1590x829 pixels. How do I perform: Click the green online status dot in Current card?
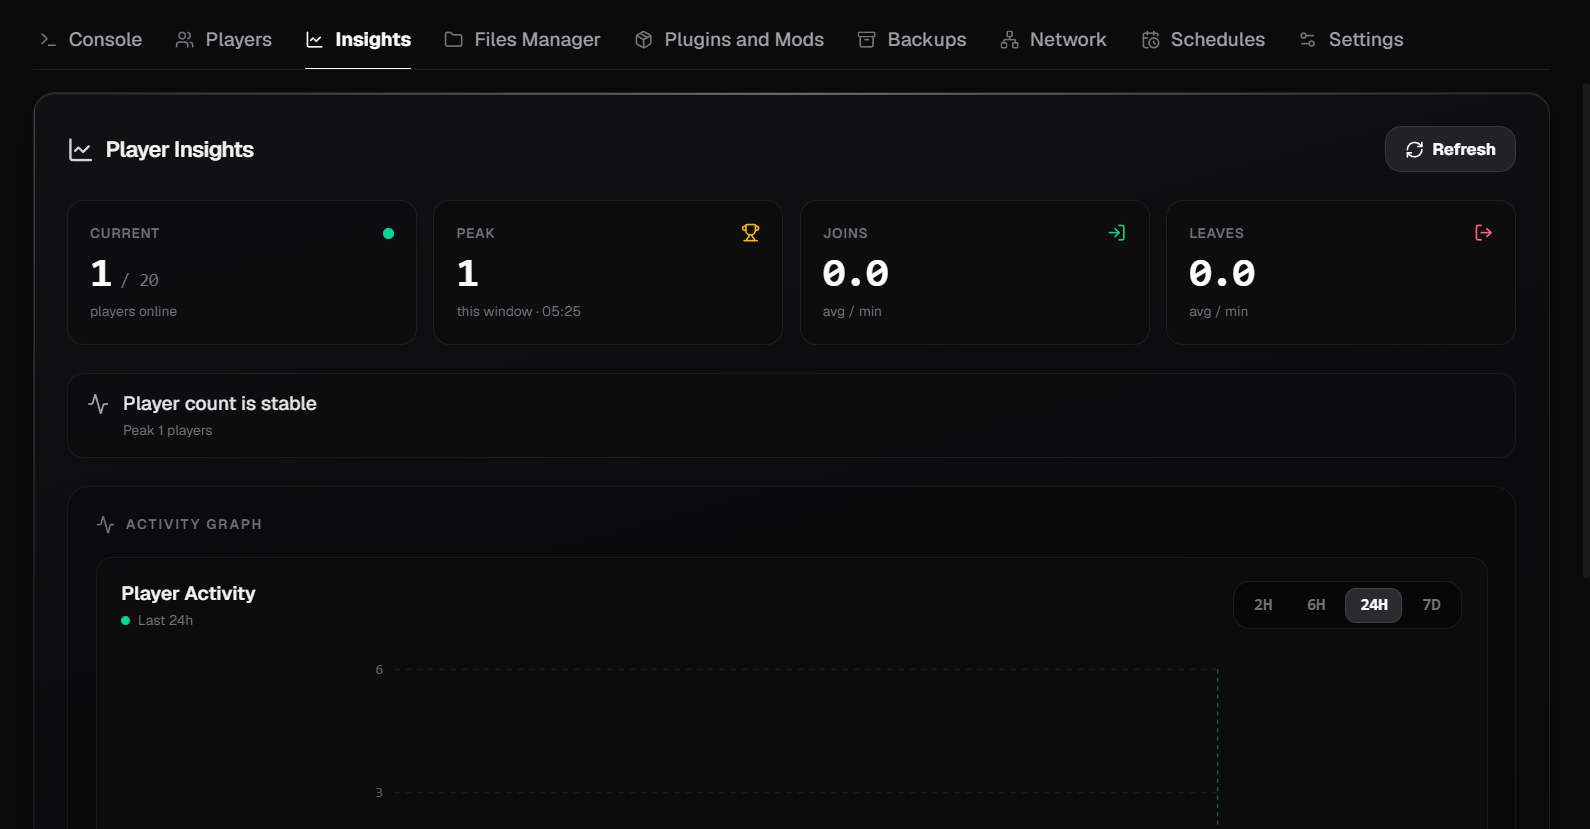388,233
